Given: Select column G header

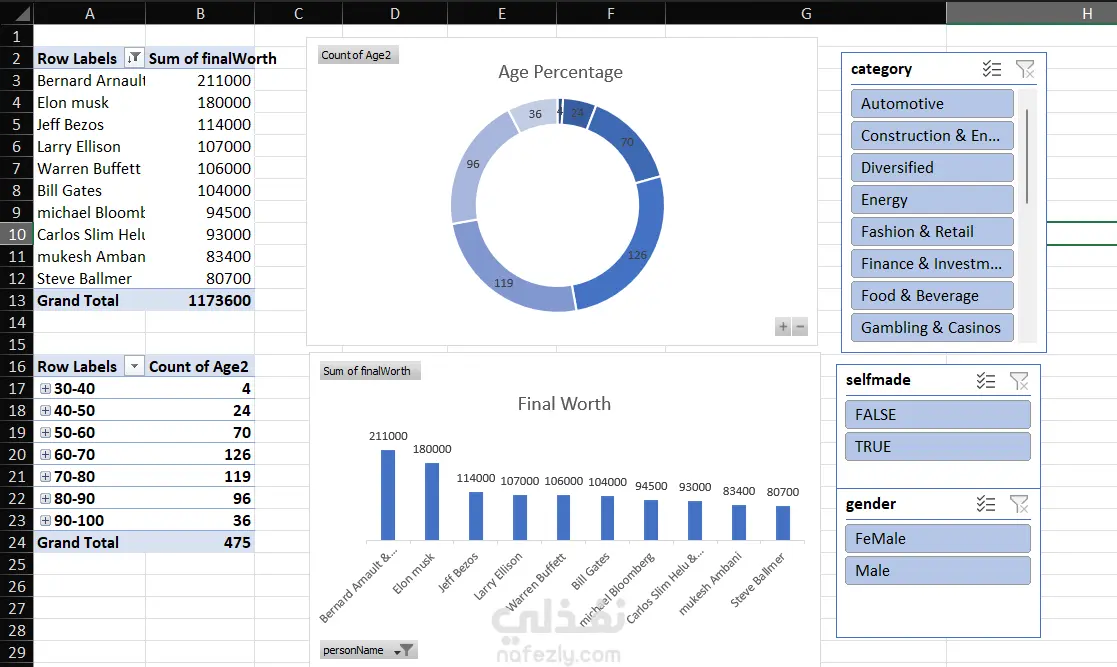Looking at the screenshot, I should 806,13.
